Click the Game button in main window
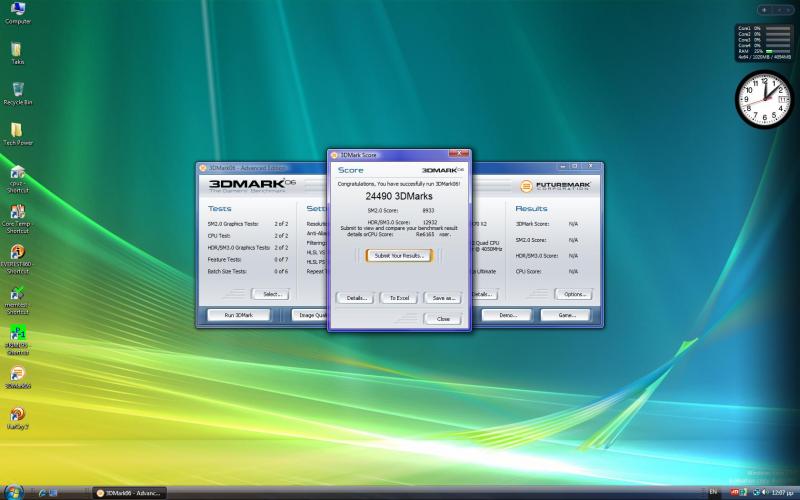800x500 pixels. tap(566, 315)
